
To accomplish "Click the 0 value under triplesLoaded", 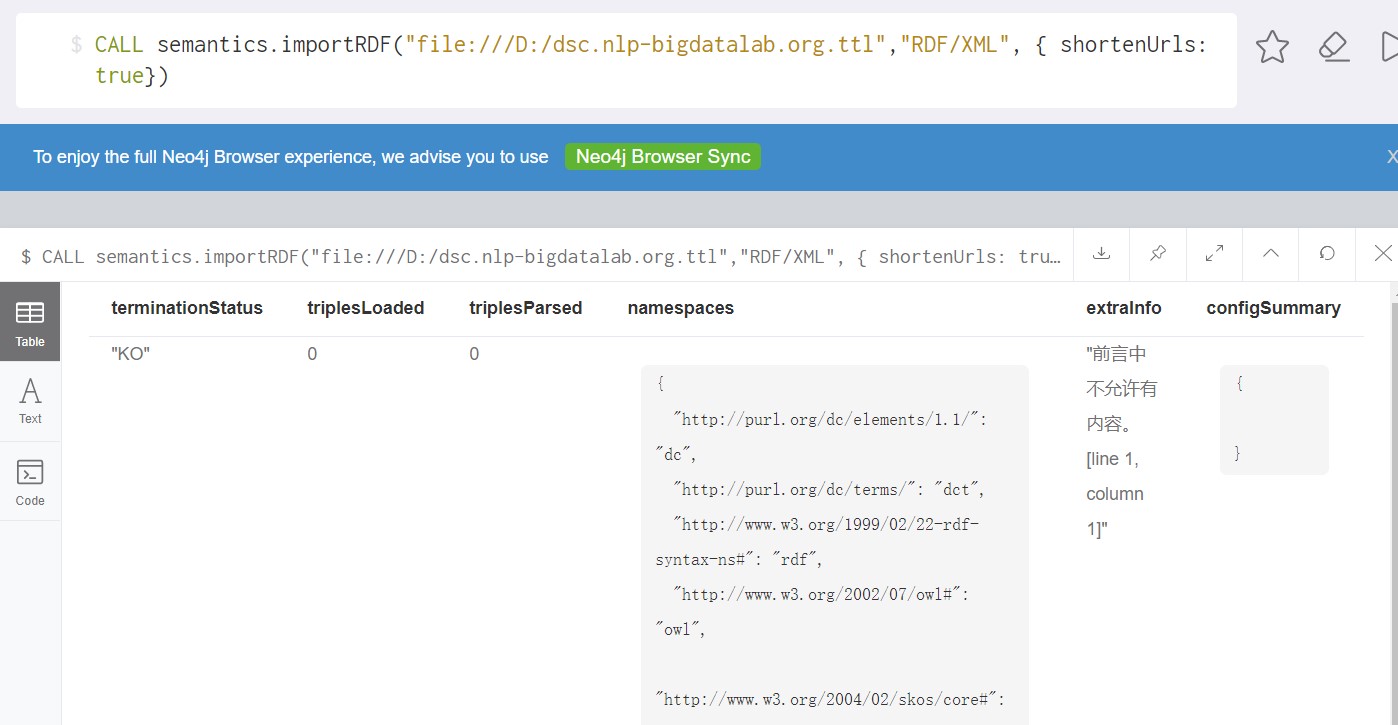I will pos(312,354).
